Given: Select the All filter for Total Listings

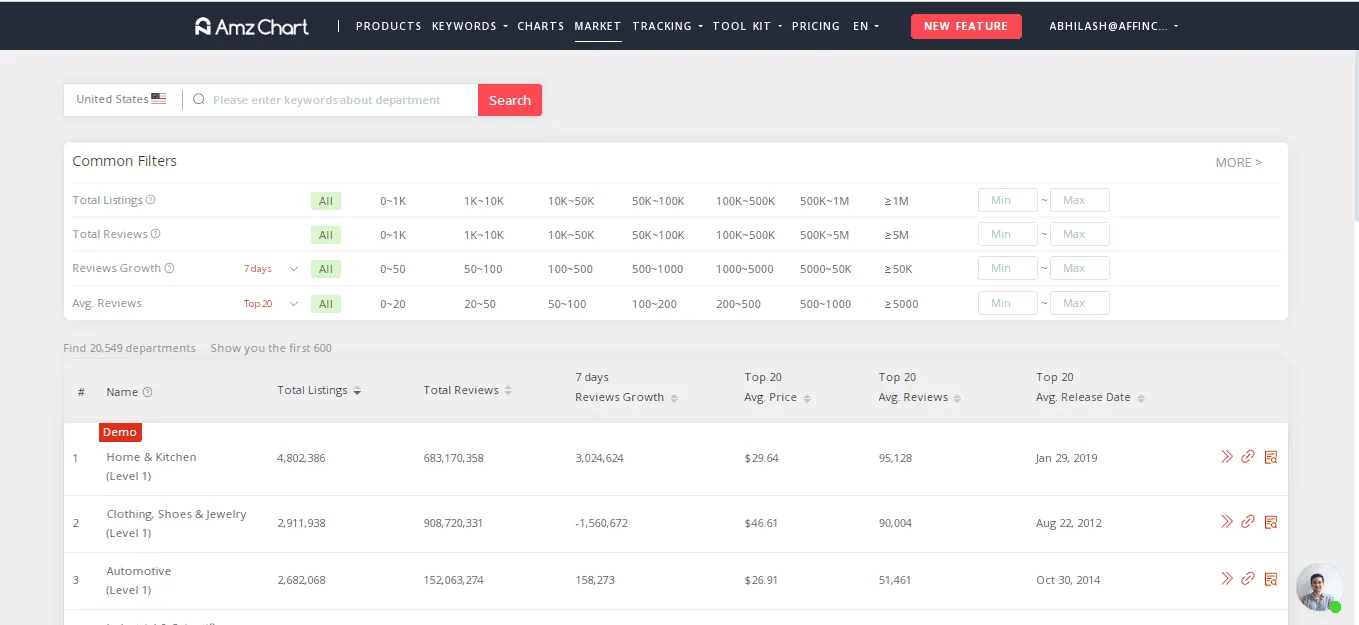Looking at the screenshot, I should 325,200.
